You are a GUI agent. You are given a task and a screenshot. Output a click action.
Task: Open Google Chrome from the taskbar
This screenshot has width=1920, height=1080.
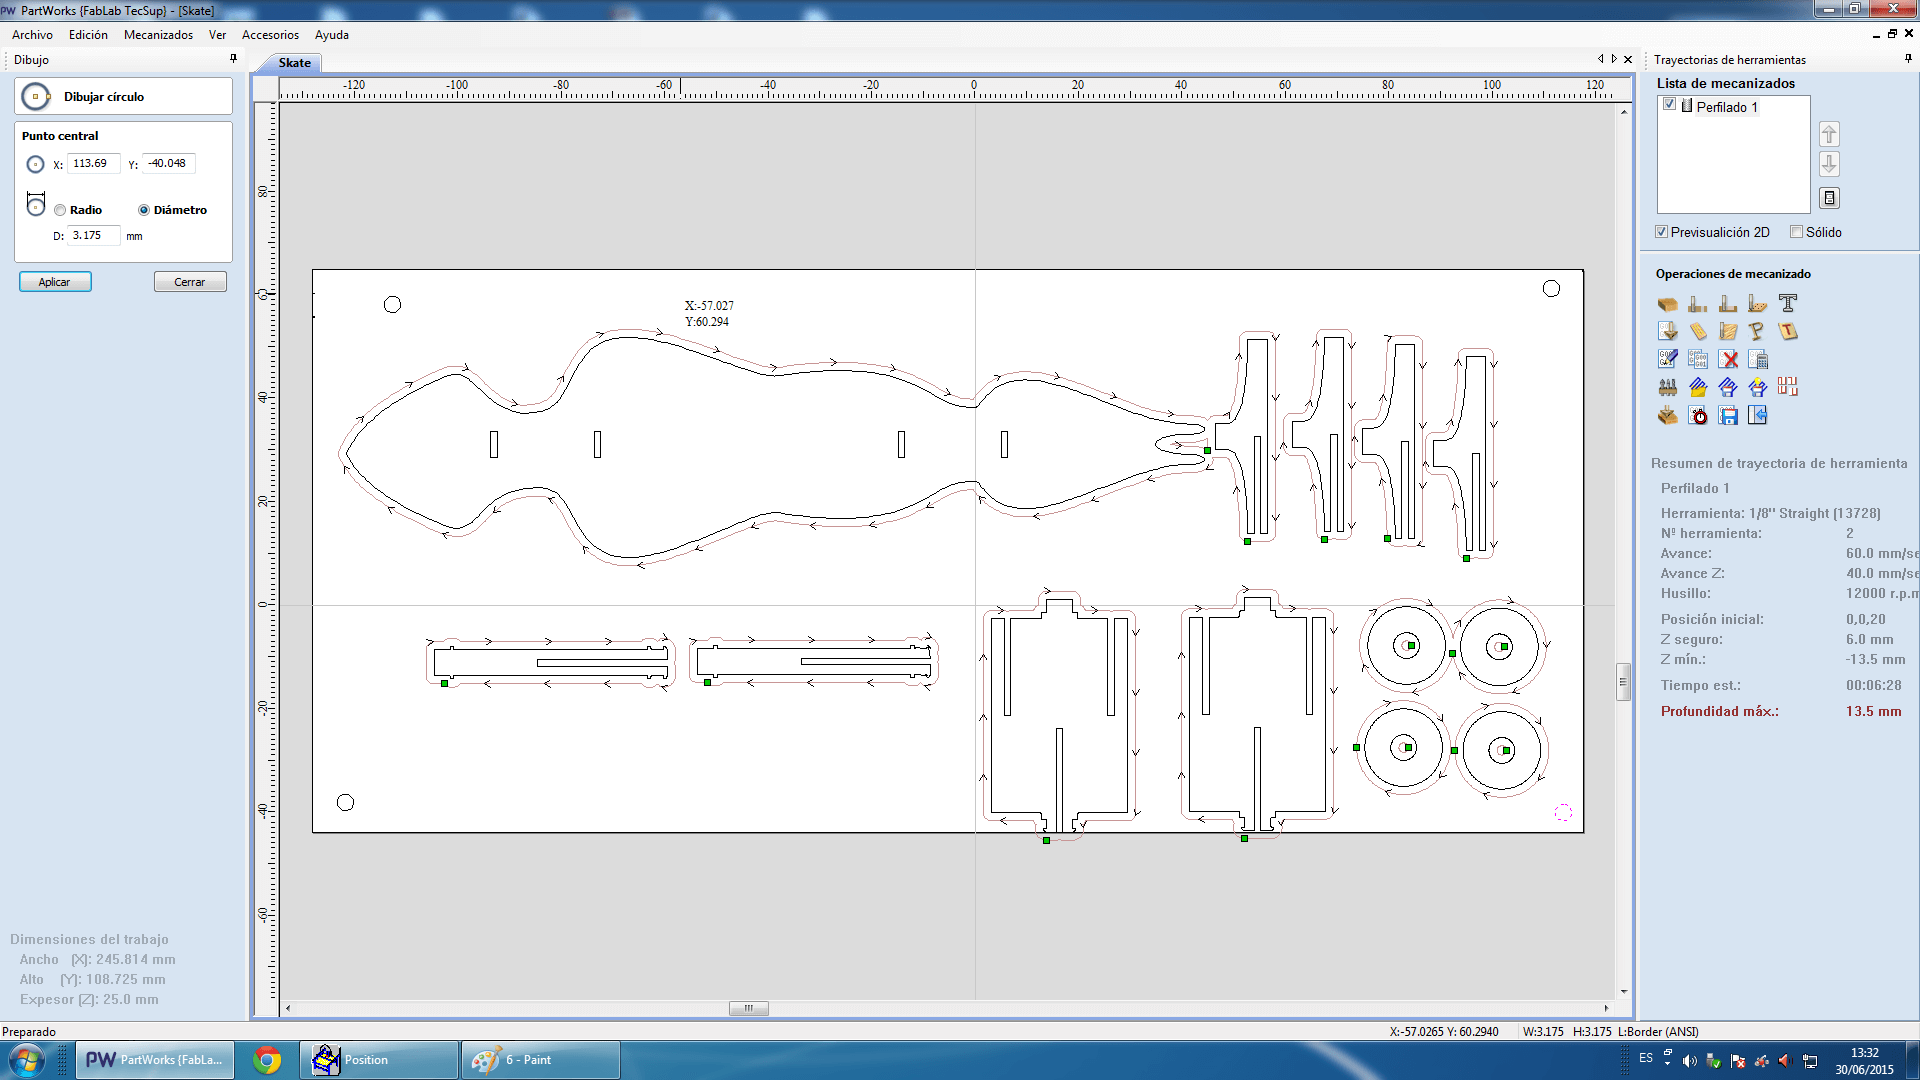click(x=267, y=1060)
